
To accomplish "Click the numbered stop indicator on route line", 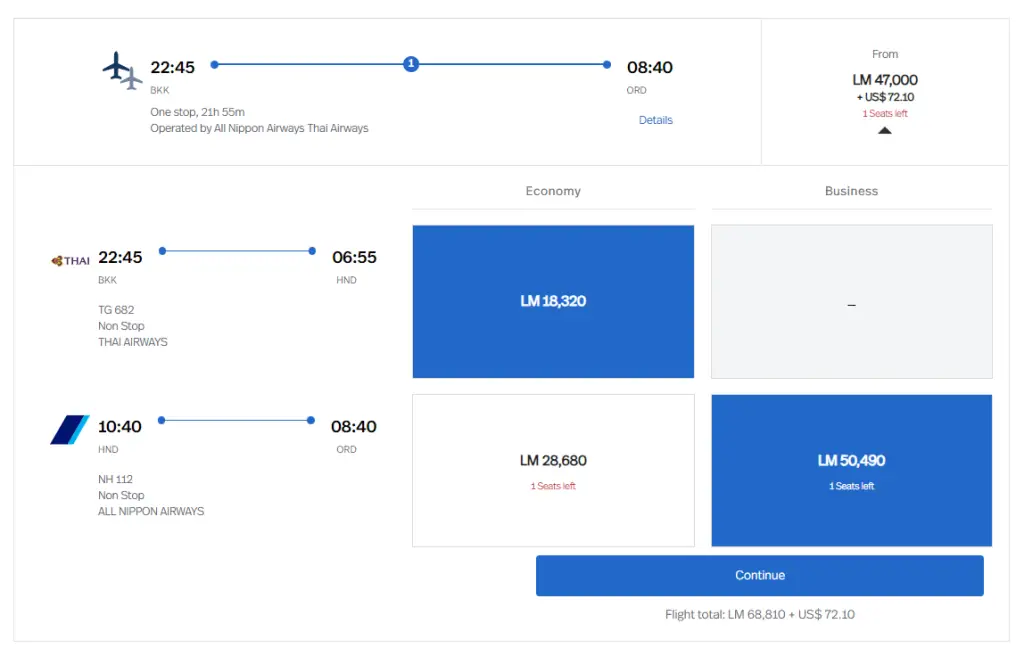I will click(410, 64).
